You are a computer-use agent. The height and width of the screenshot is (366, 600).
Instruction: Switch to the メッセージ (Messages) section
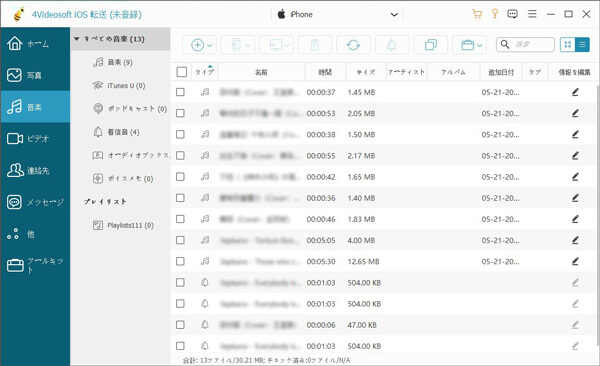tap(35, 202)
